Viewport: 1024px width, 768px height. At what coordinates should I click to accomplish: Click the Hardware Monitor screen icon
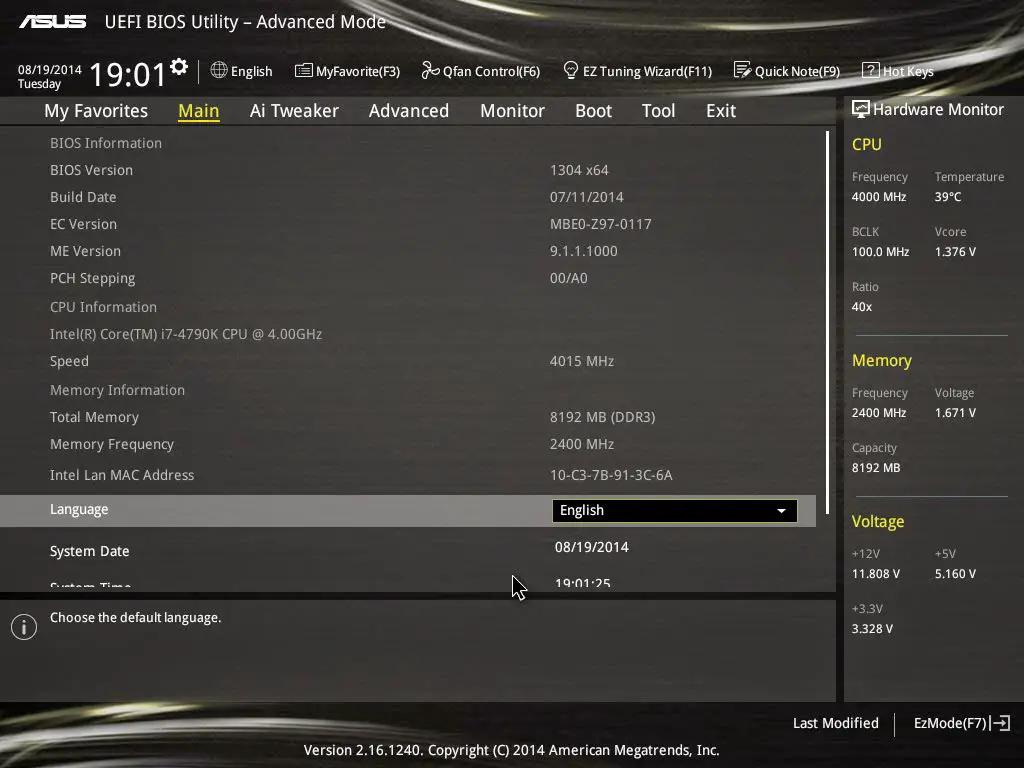[x=861, y=109]
